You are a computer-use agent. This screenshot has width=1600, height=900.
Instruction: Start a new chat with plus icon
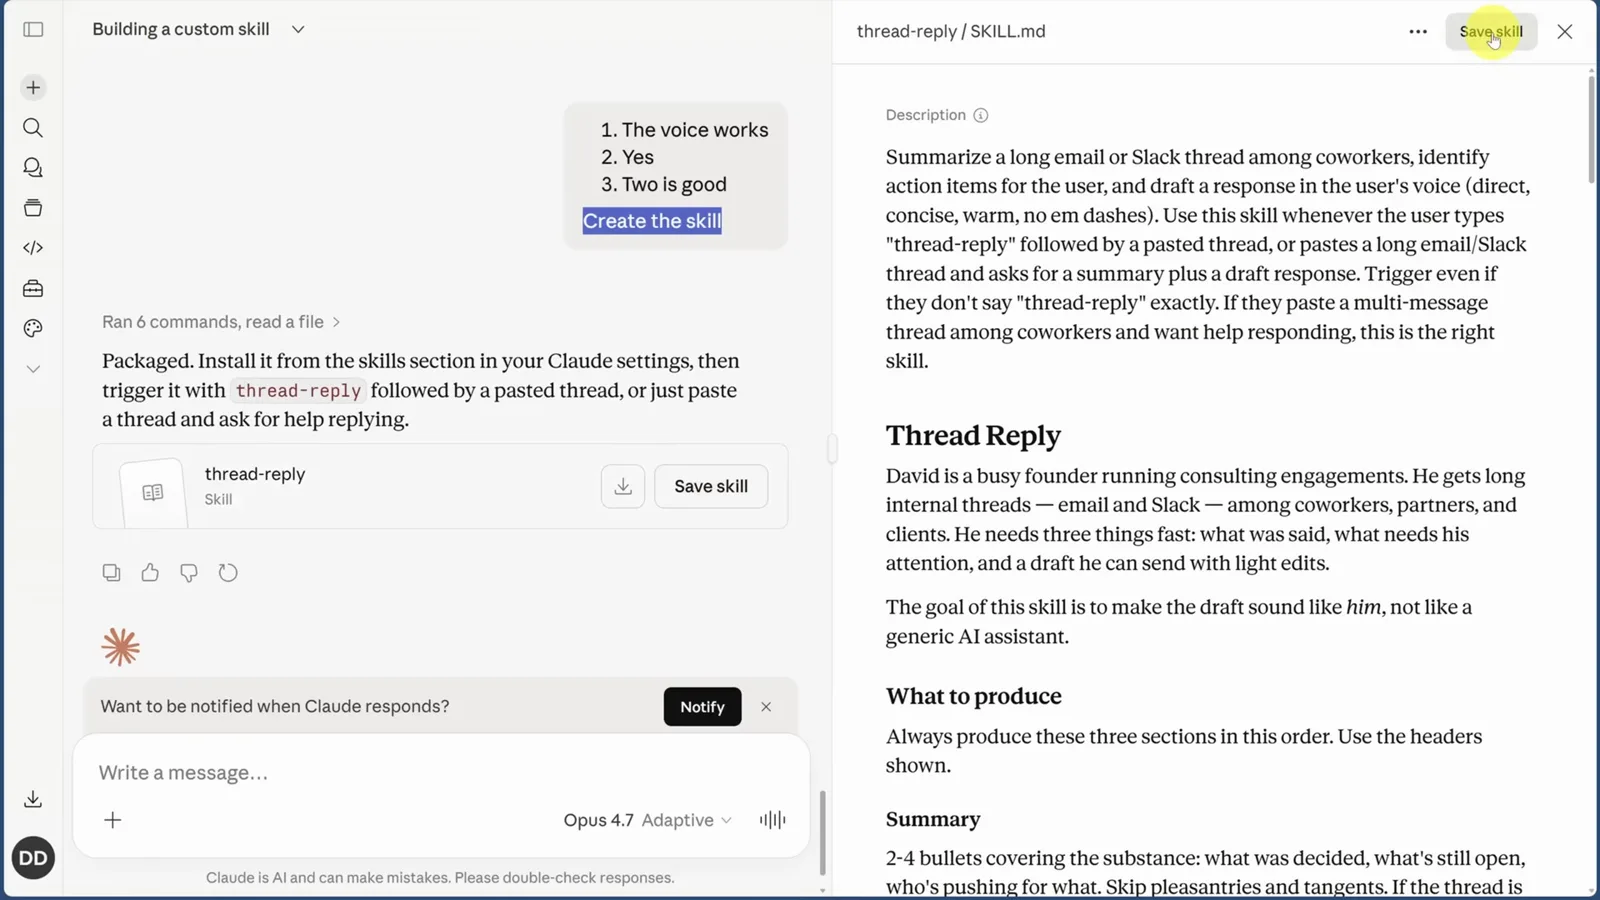33,88
